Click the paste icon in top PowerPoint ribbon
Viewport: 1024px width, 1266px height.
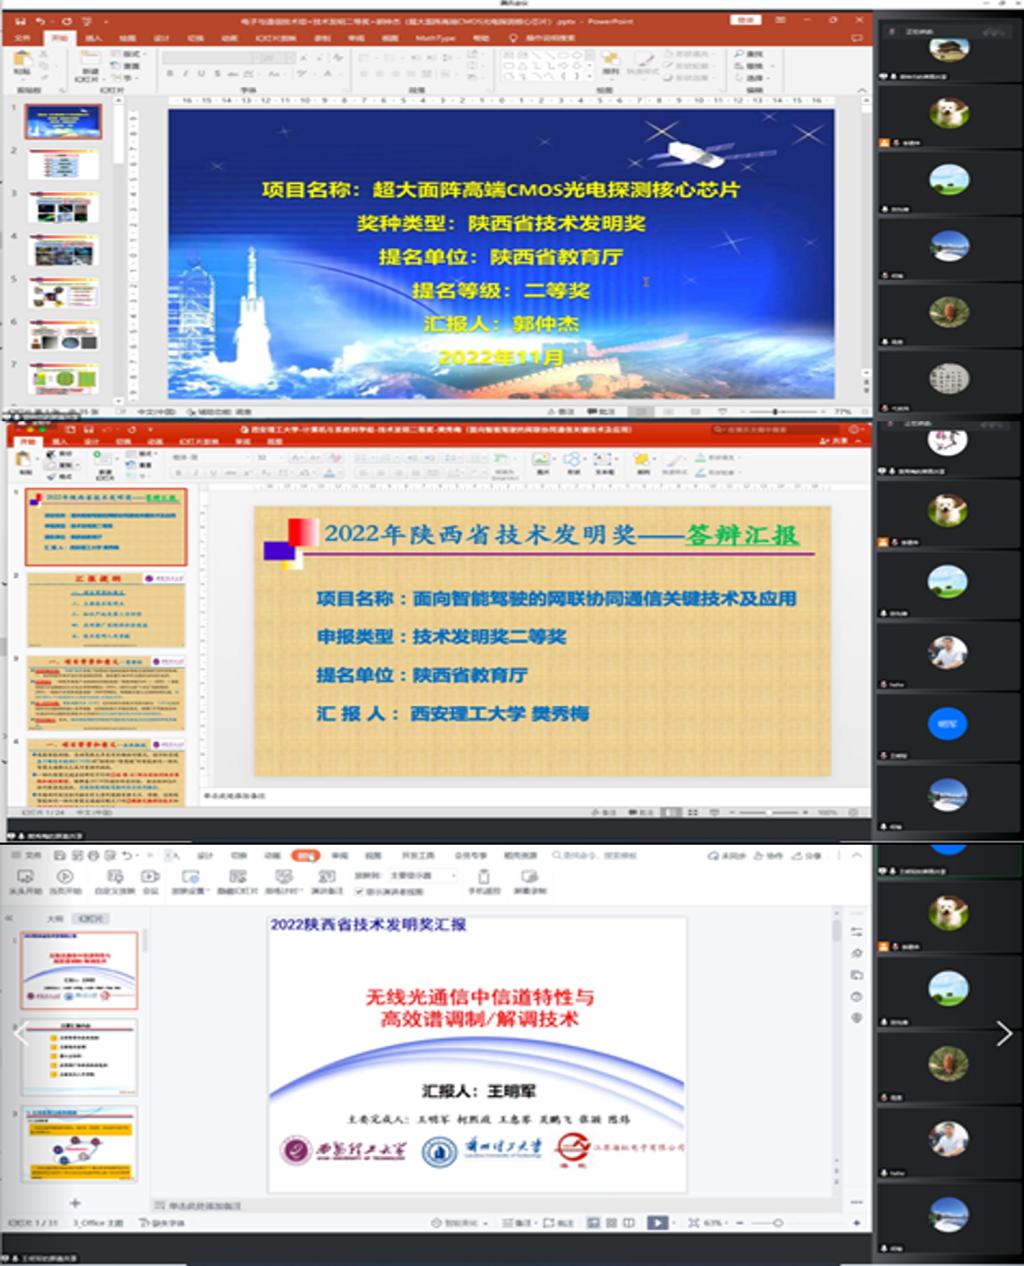[x=22, y=62]
